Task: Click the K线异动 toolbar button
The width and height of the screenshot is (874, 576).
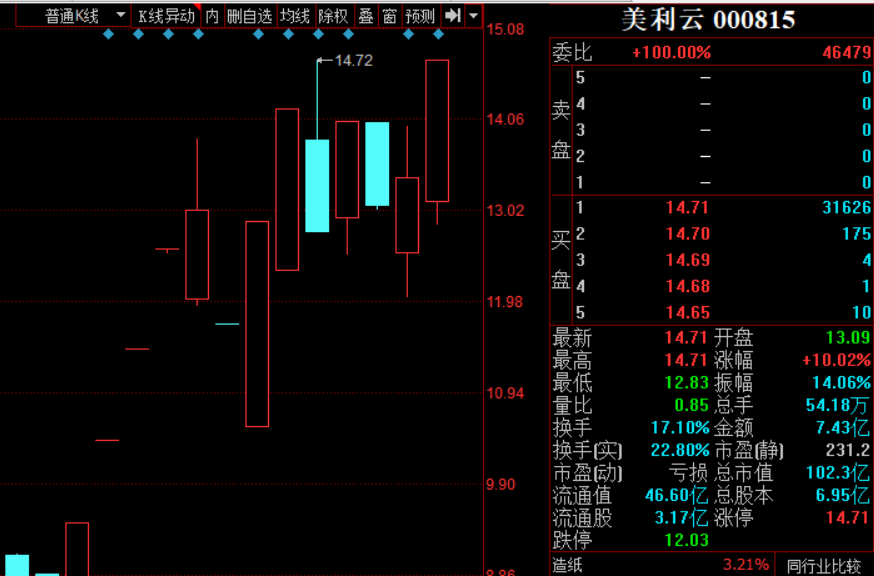Action: (166, 16)
